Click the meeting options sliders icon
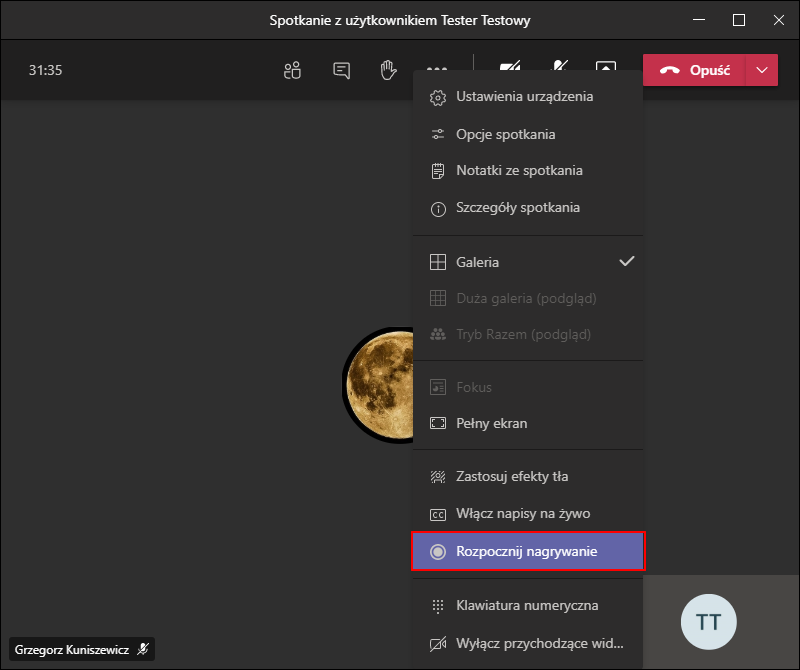The height and width of the screenshot is (670, 800). tap(438, 134)
